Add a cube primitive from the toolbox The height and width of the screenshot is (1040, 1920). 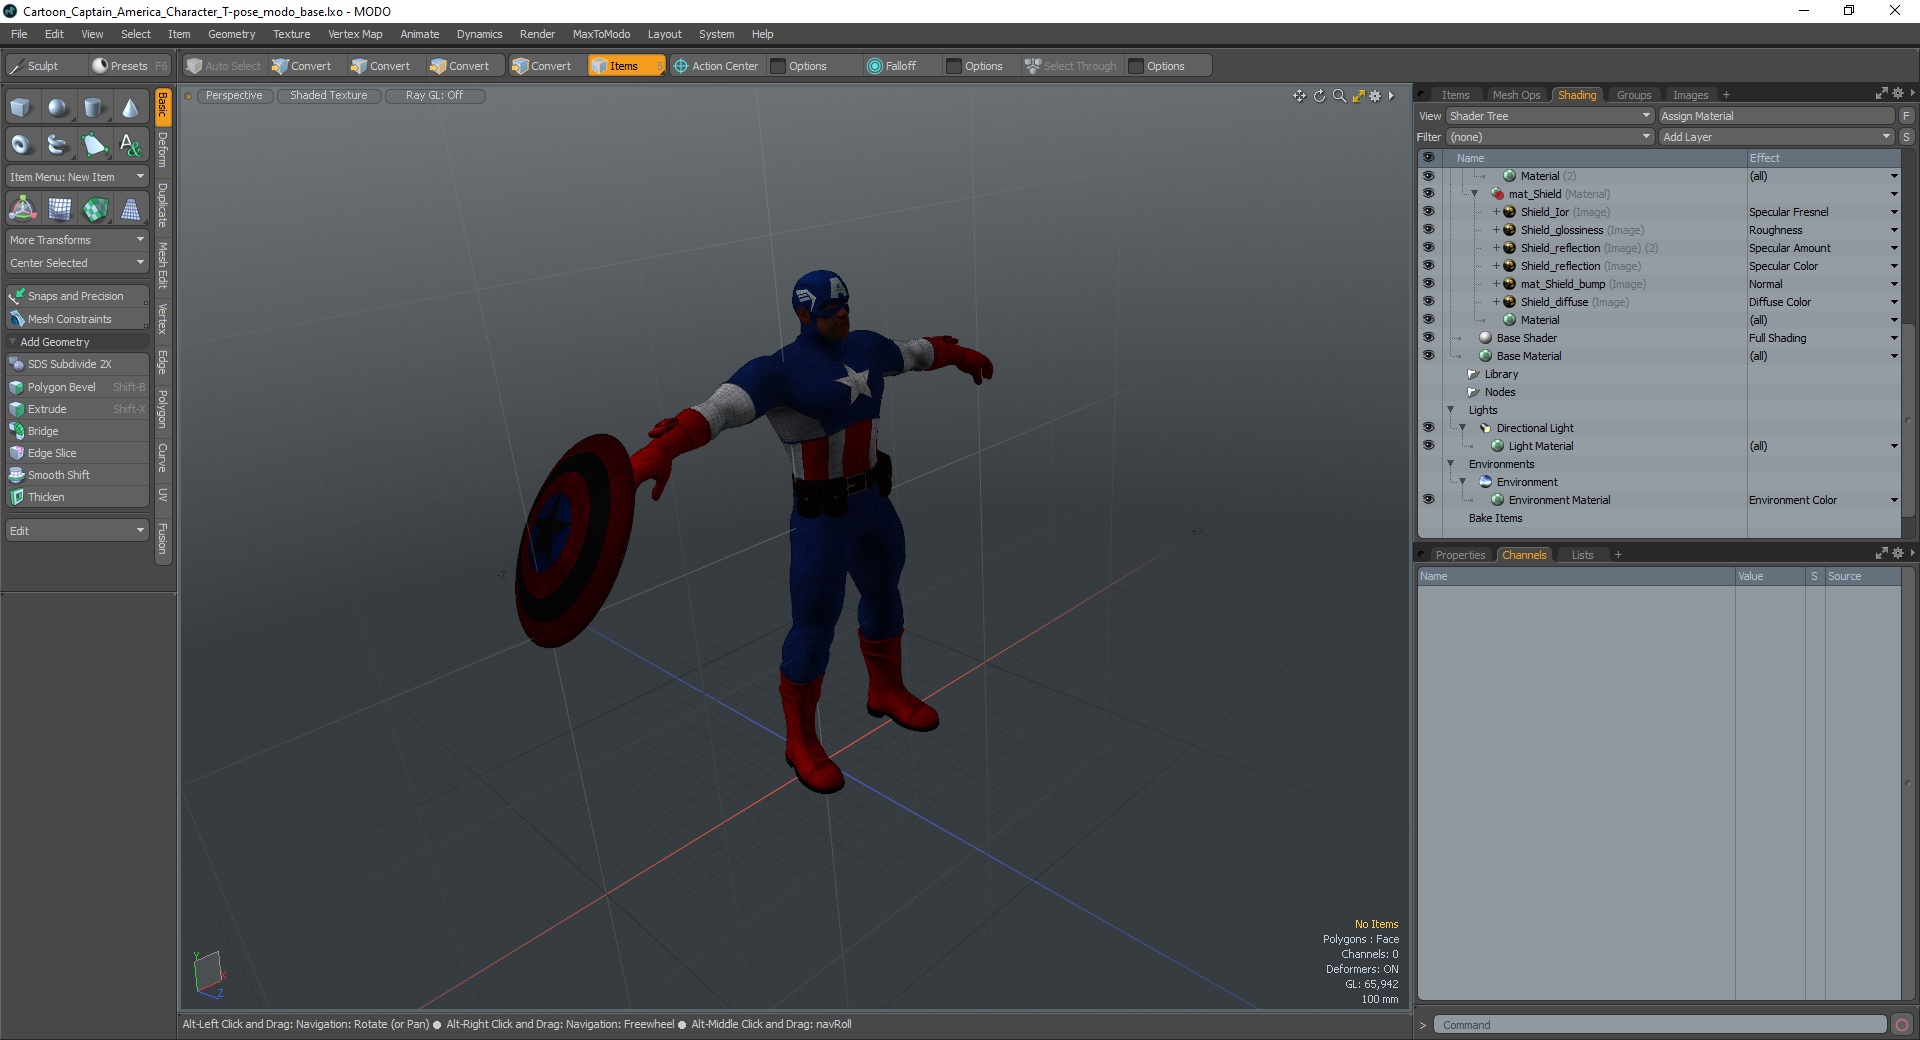[x=21, y=108]
